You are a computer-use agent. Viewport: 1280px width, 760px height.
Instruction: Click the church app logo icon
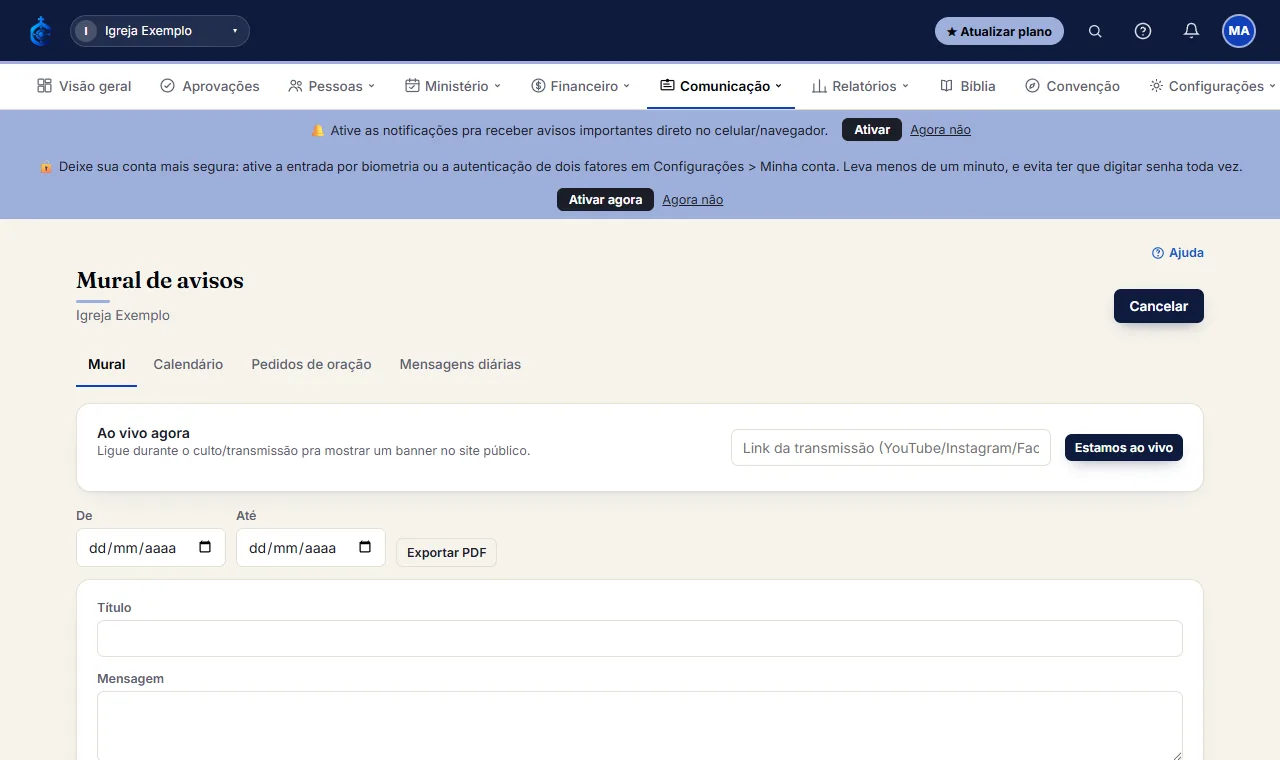[40, 31]
